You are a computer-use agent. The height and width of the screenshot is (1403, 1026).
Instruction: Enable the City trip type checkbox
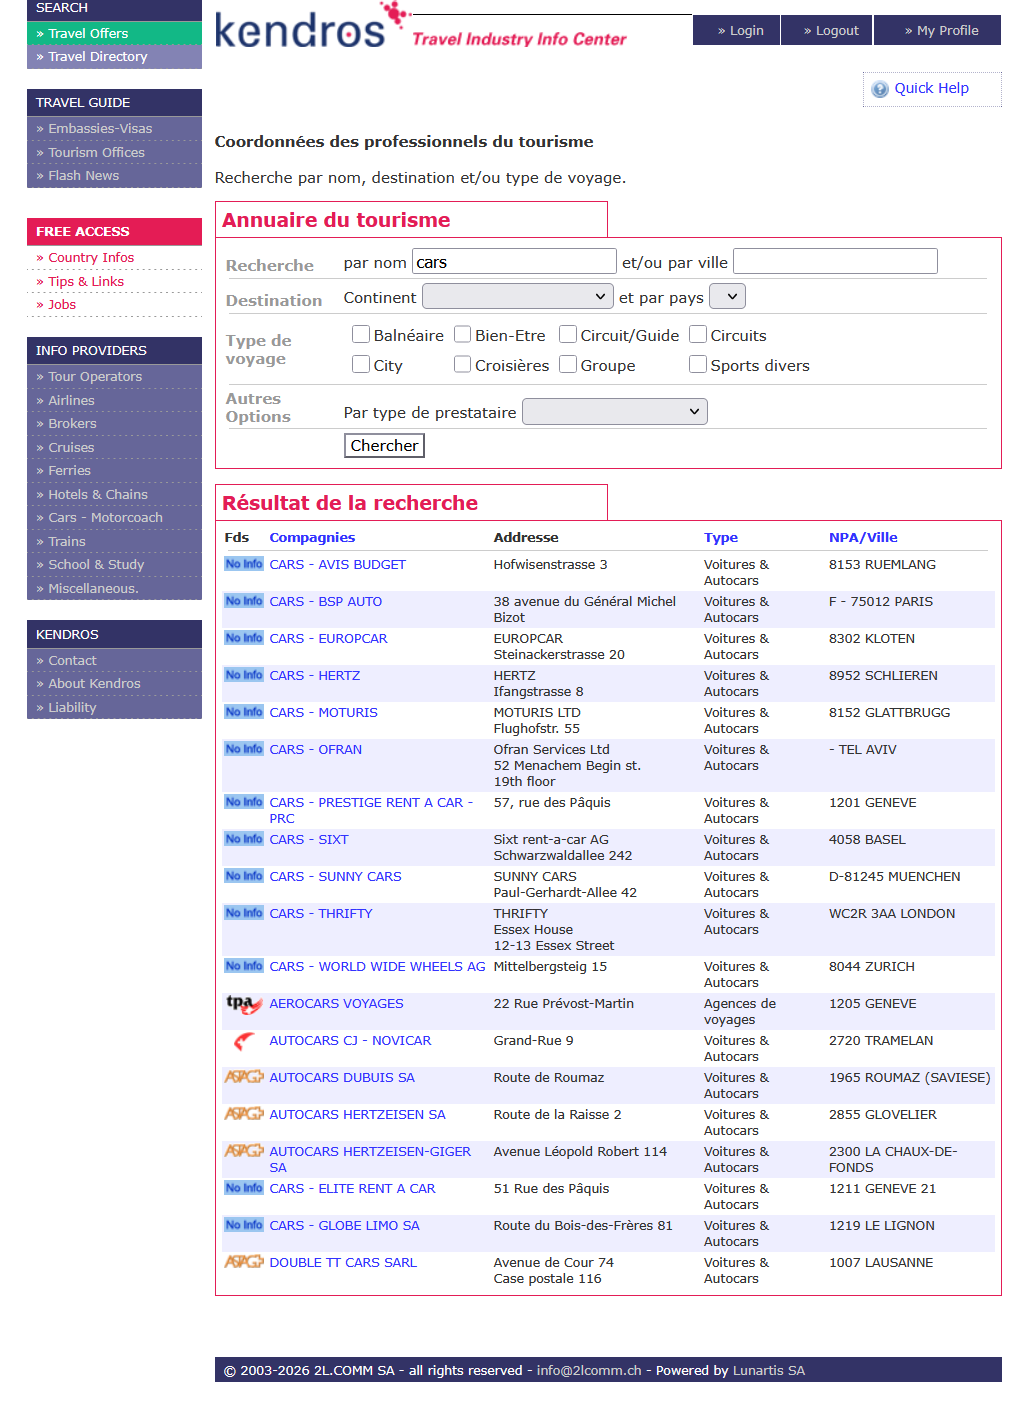pos(361,364)
